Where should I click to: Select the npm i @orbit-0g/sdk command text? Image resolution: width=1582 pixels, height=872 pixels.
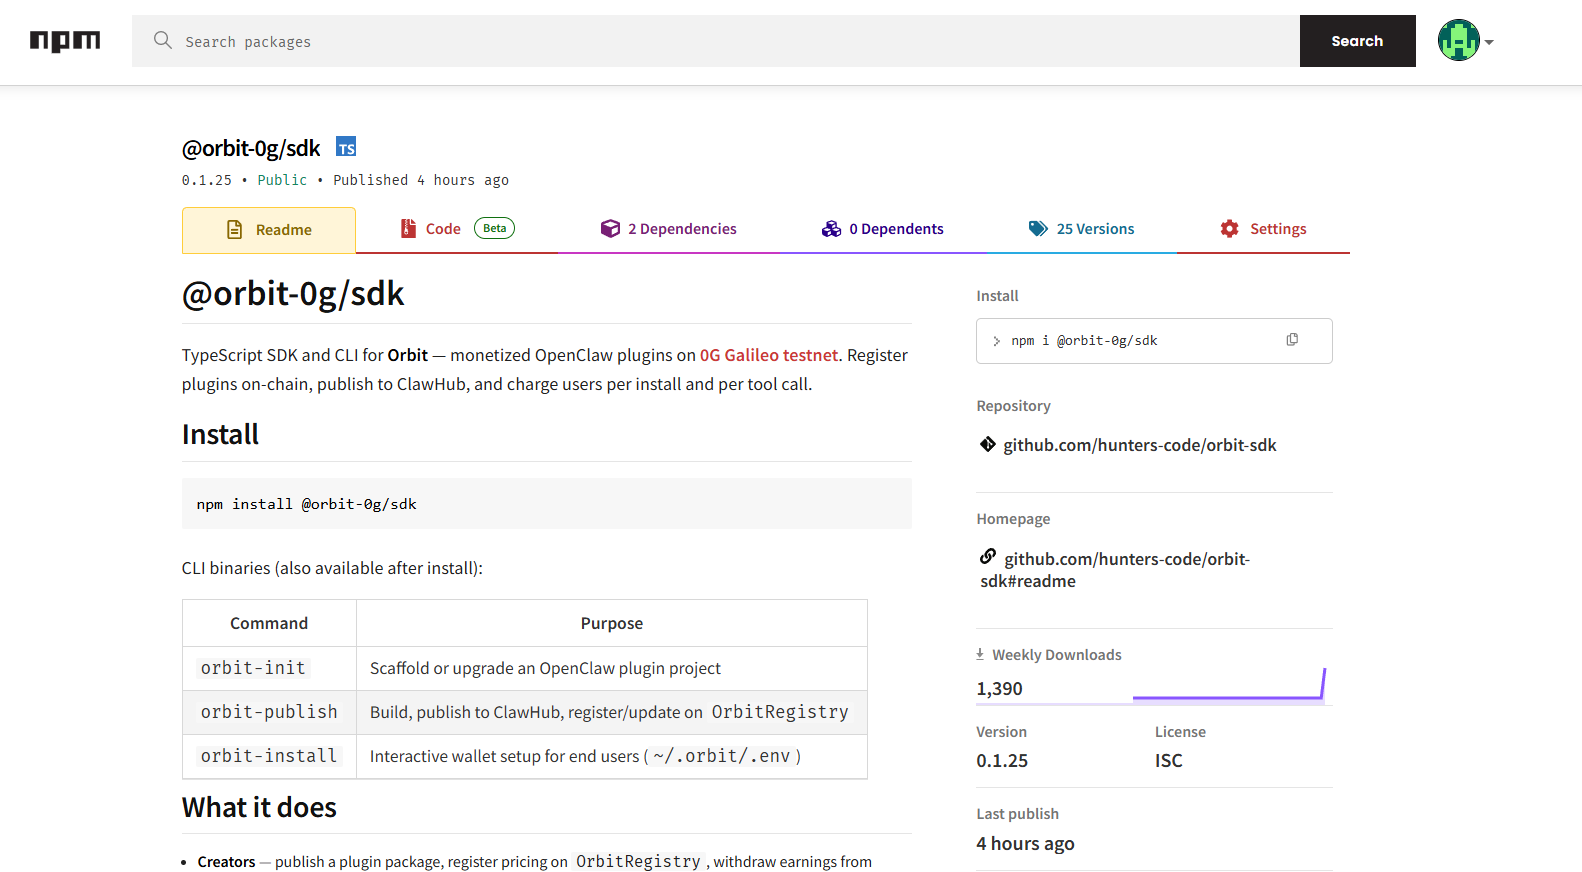pyautogui.click(x=1084, y=341)
